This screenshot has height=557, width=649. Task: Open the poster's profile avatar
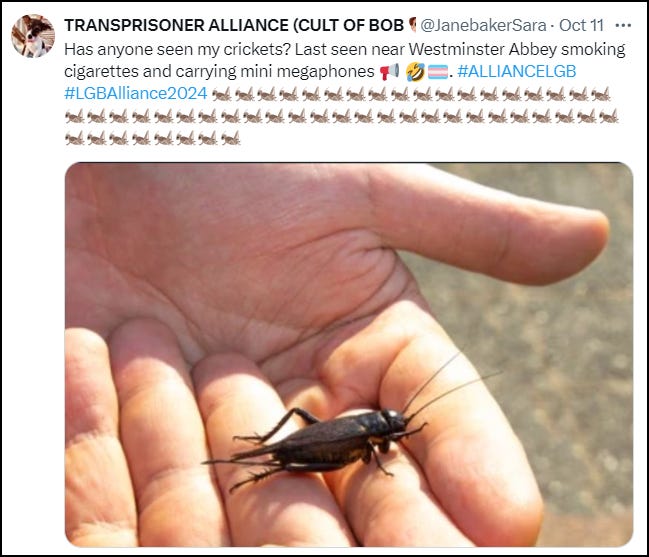(x=33, y=36)
